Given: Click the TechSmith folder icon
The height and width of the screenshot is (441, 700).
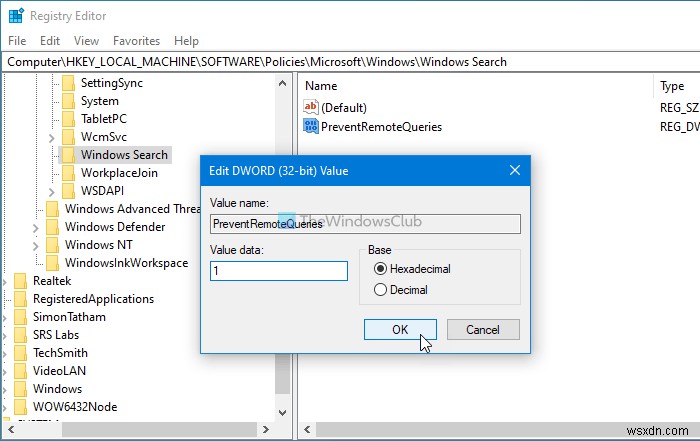Looking at the screenshot, I should pos(20,353).
